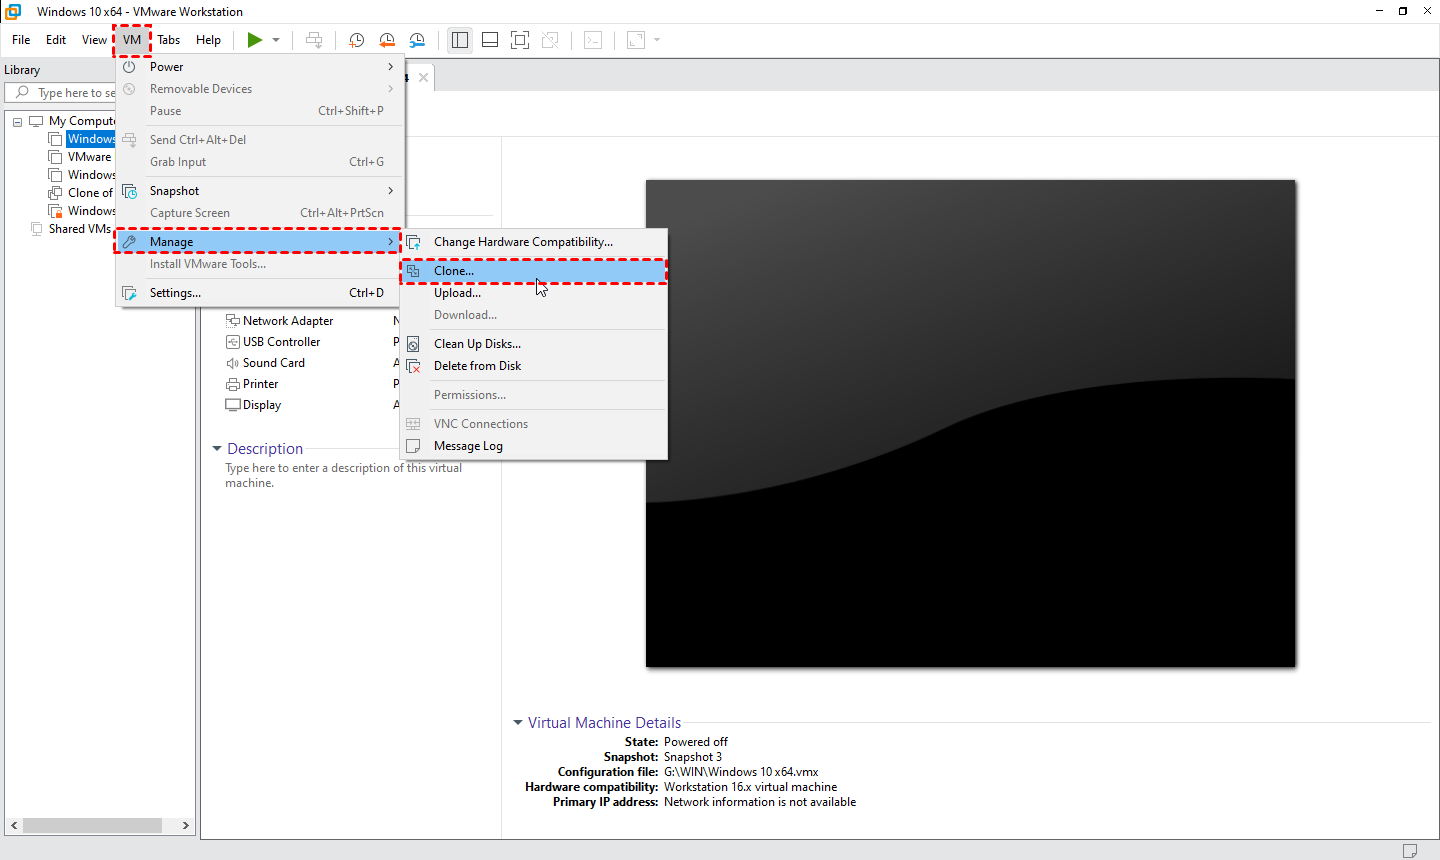The image size is (1440, 860).
Task: Enter full screen mode from the toolbar
Action: click(x=520, y=40)
